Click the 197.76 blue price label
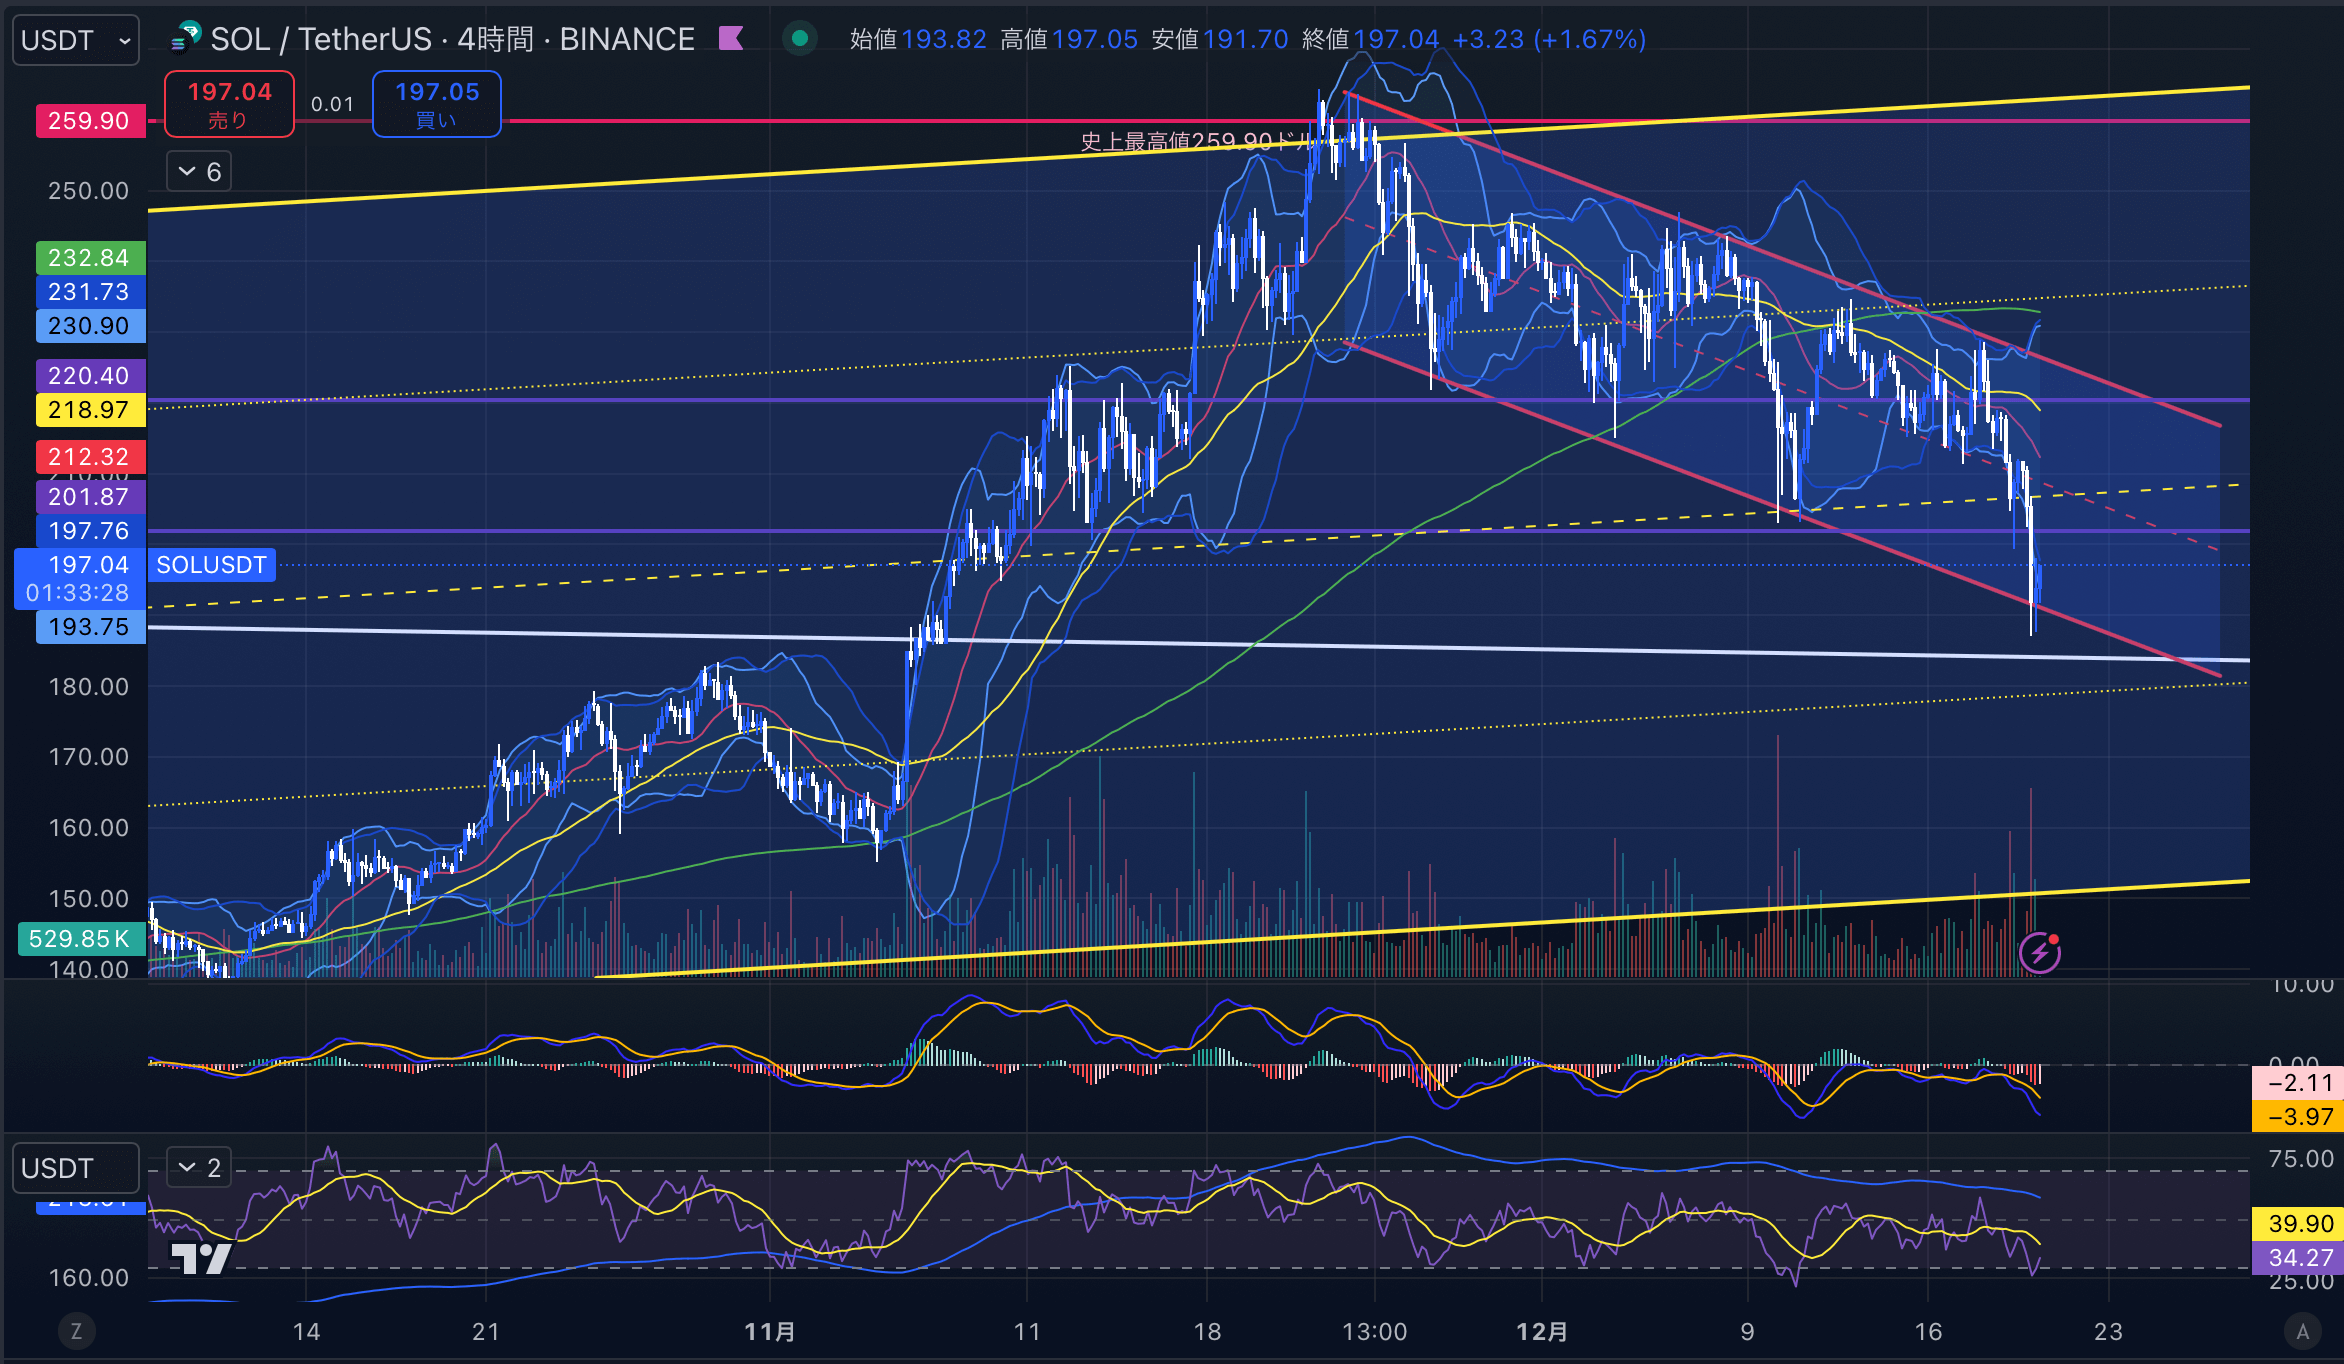 pyautogui.click(x=90, y=531)
